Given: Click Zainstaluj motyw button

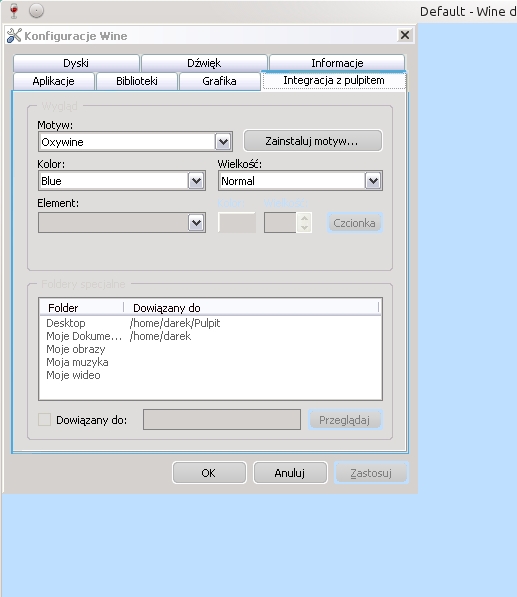Looking at the screenshot, I should [313, 141].
